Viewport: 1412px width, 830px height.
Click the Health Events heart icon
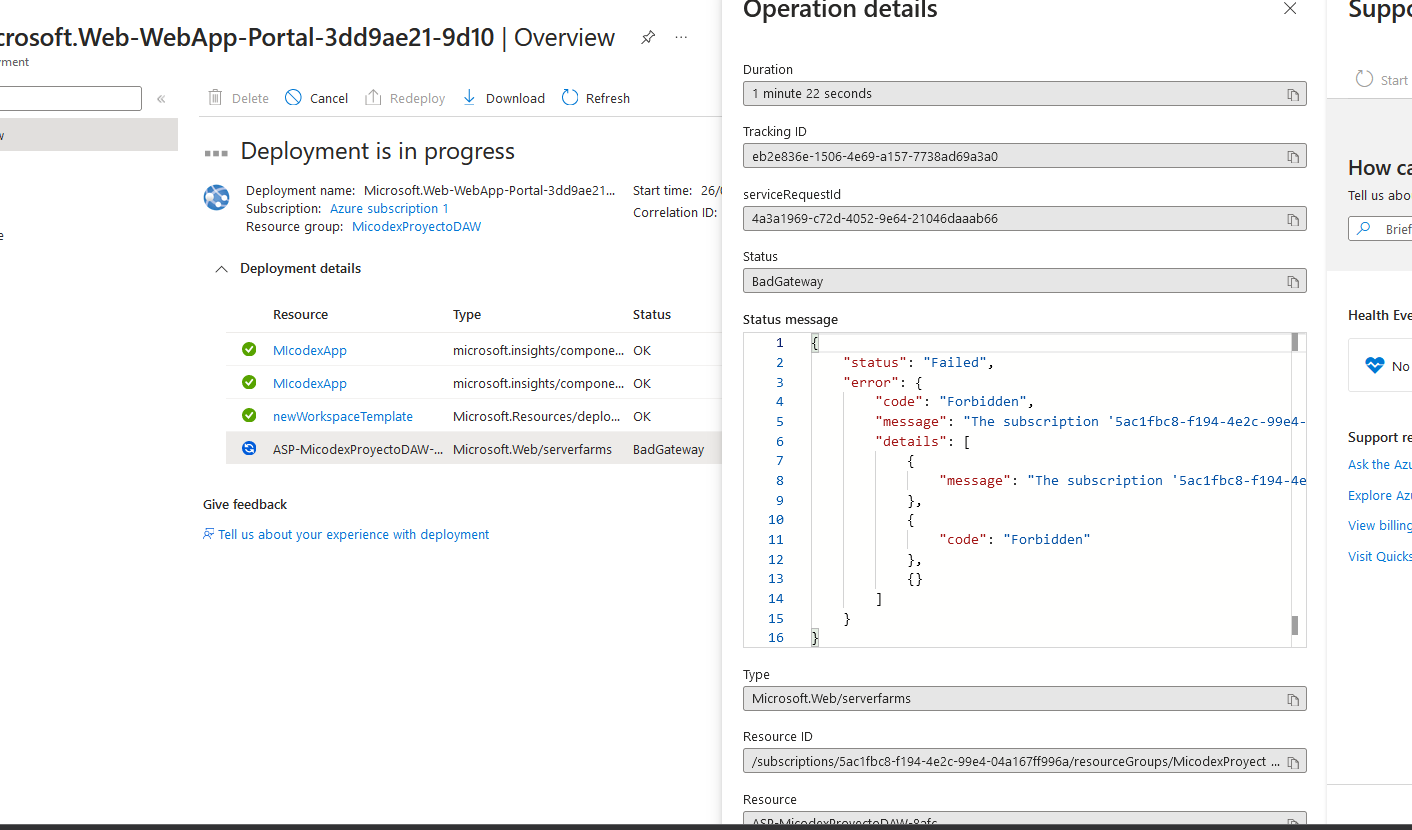(1374, 366)
